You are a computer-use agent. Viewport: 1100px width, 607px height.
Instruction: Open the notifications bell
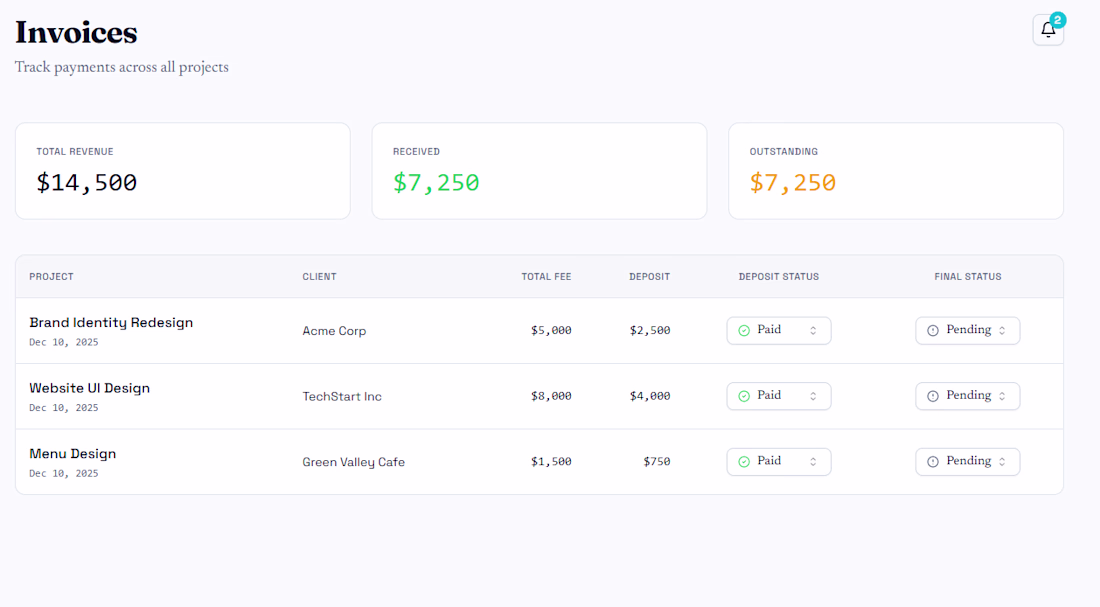point(1047,30)
